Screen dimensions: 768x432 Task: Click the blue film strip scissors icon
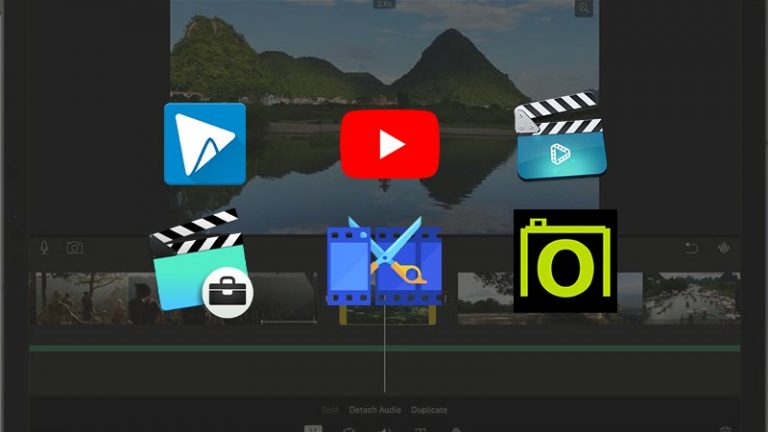(x=384, y=262)
